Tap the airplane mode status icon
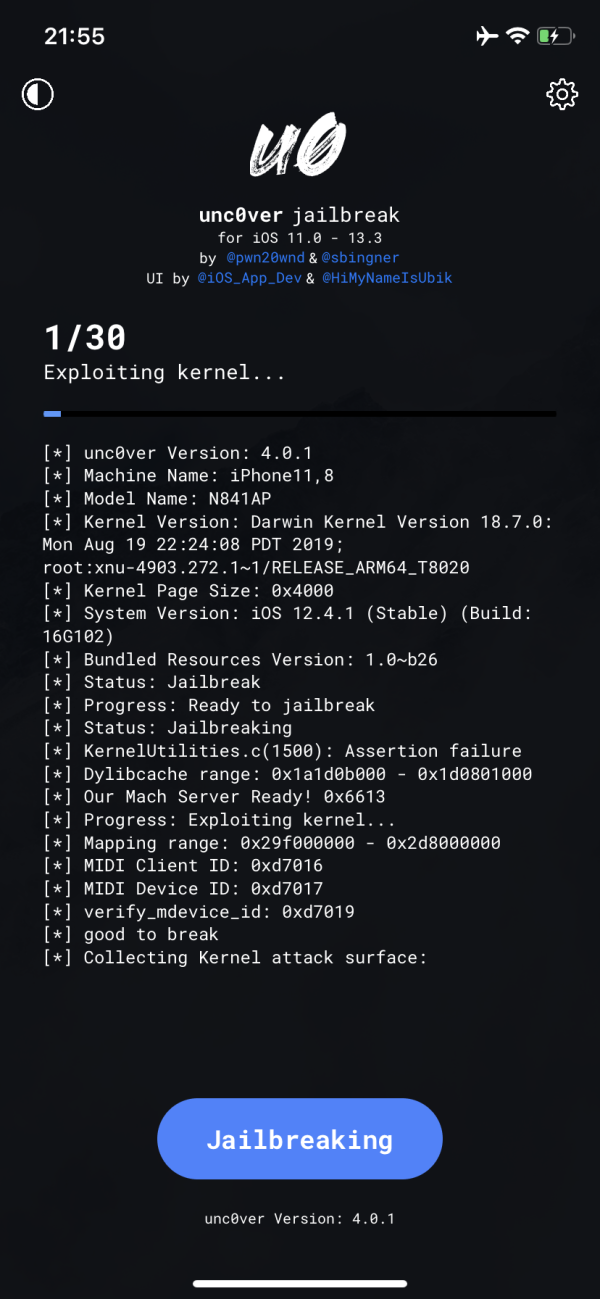Image resolution: width=600 pixels, height=1299 pixels. 487,36
